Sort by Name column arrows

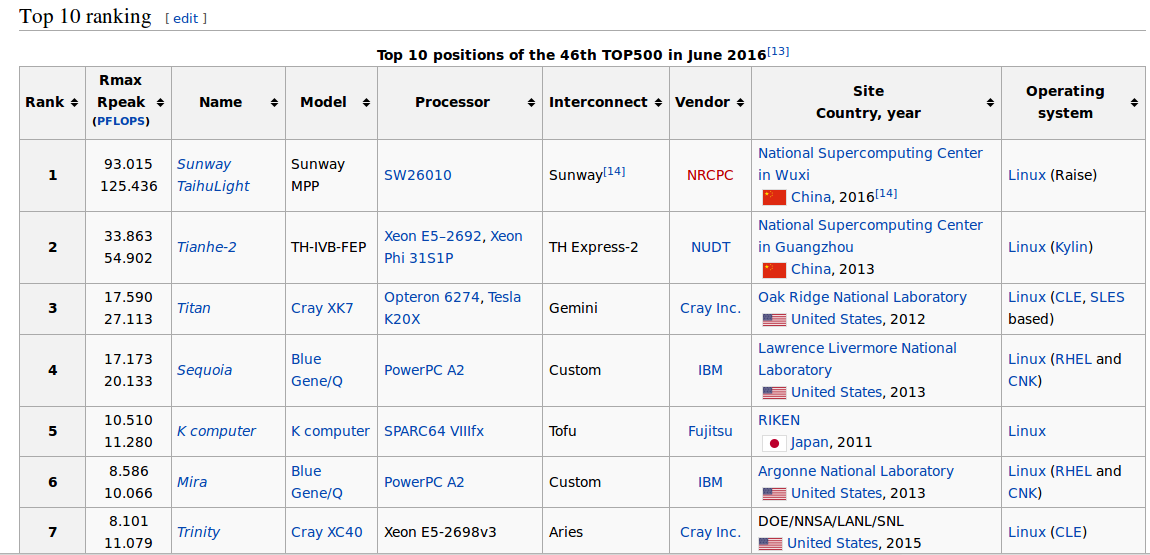point(274,103)
